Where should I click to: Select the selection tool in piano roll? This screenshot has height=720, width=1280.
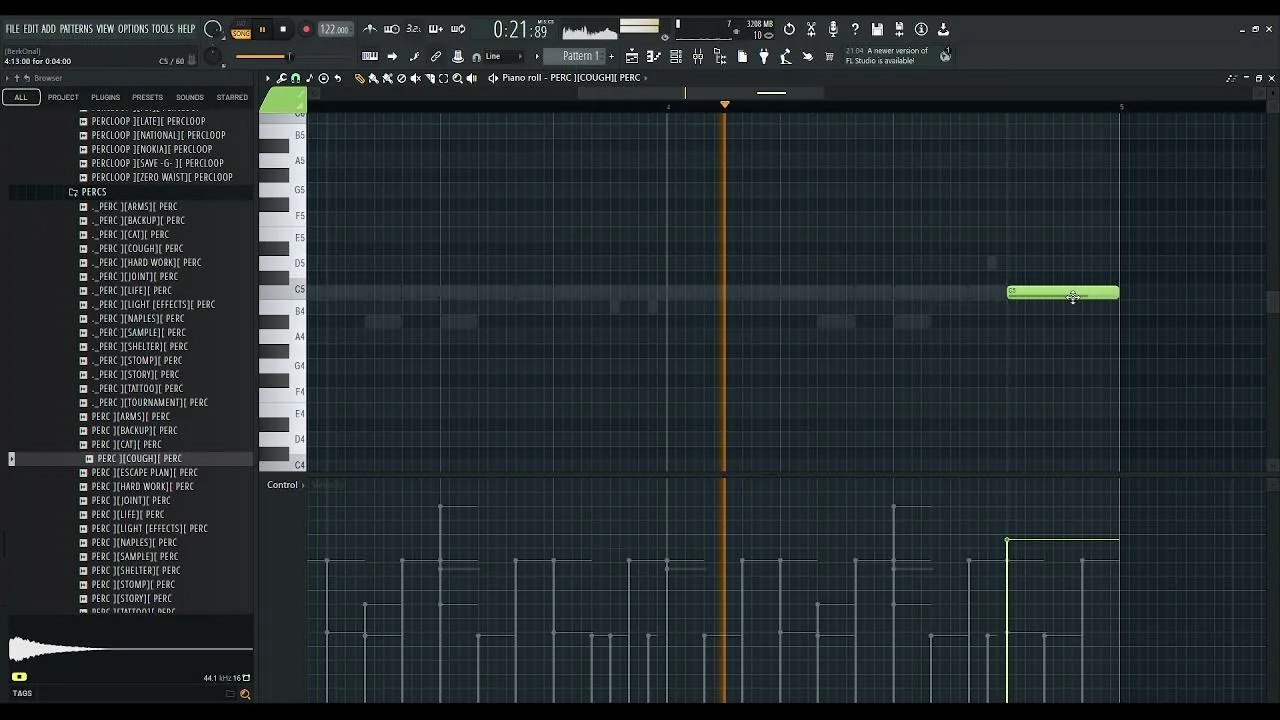[444, 78]
